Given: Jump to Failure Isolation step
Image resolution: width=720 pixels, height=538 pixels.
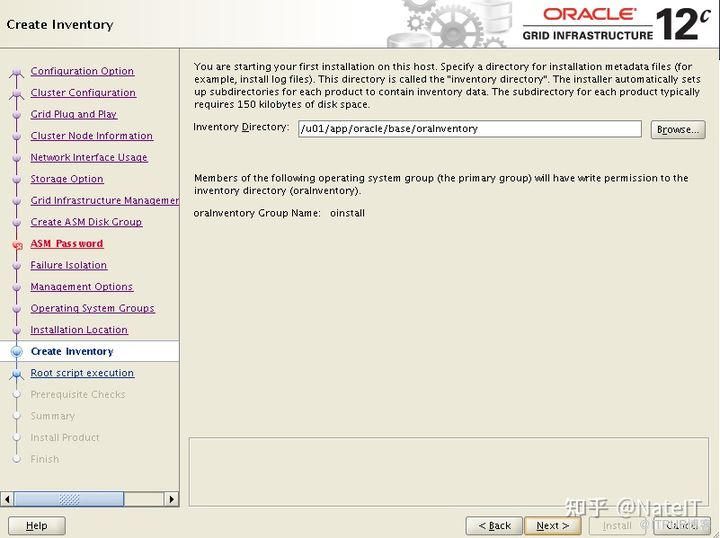Looking at the screenshot, I should click(68, 265).
